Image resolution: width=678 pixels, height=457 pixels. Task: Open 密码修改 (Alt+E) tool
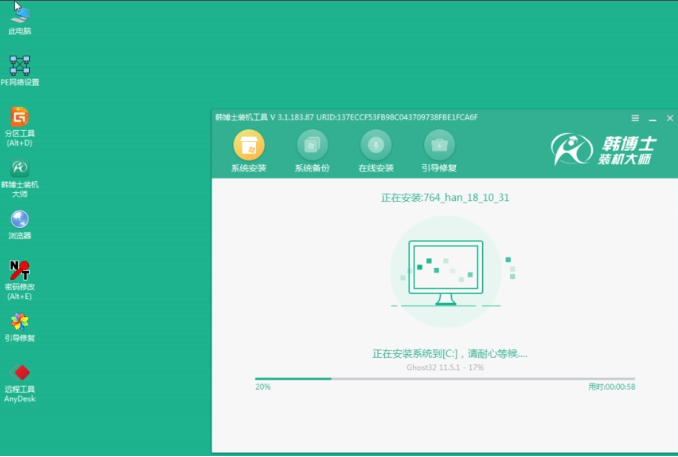(x=20, y=280)
